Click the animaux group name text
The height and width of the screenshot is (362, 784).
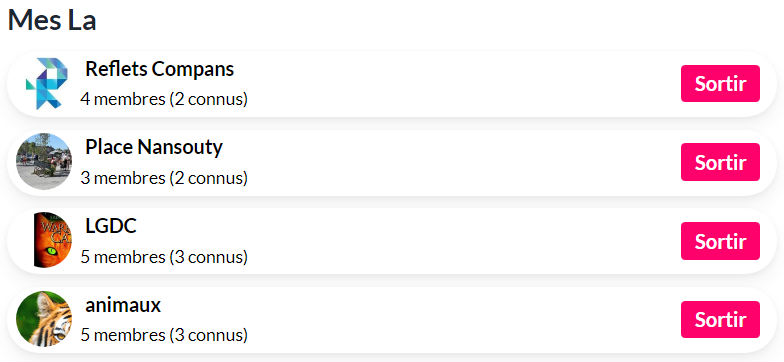(123, 305)
